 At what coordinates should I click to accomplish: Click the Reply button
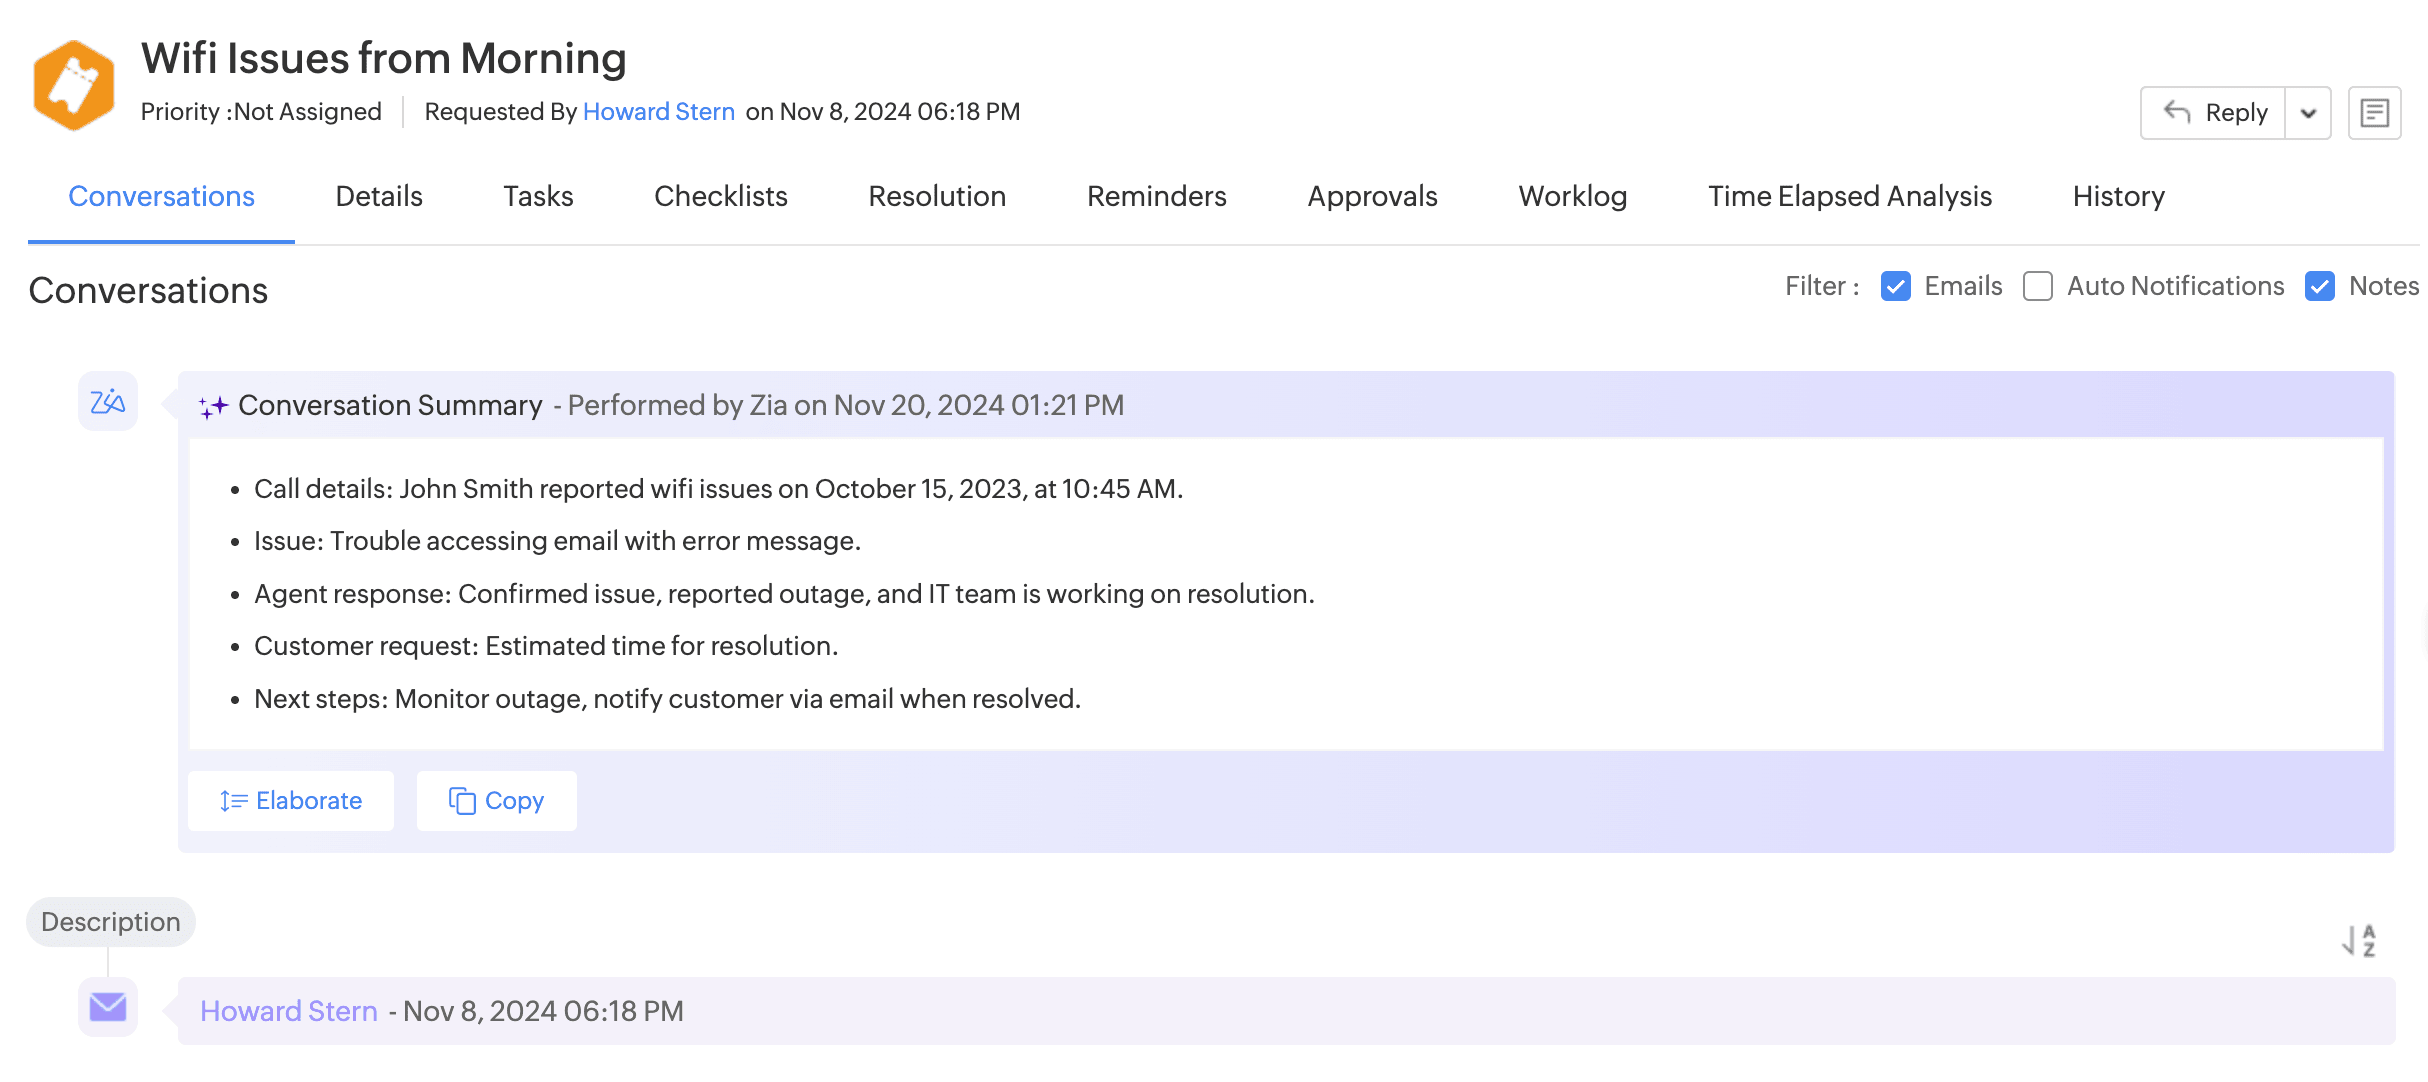[x=2214, y=113]
